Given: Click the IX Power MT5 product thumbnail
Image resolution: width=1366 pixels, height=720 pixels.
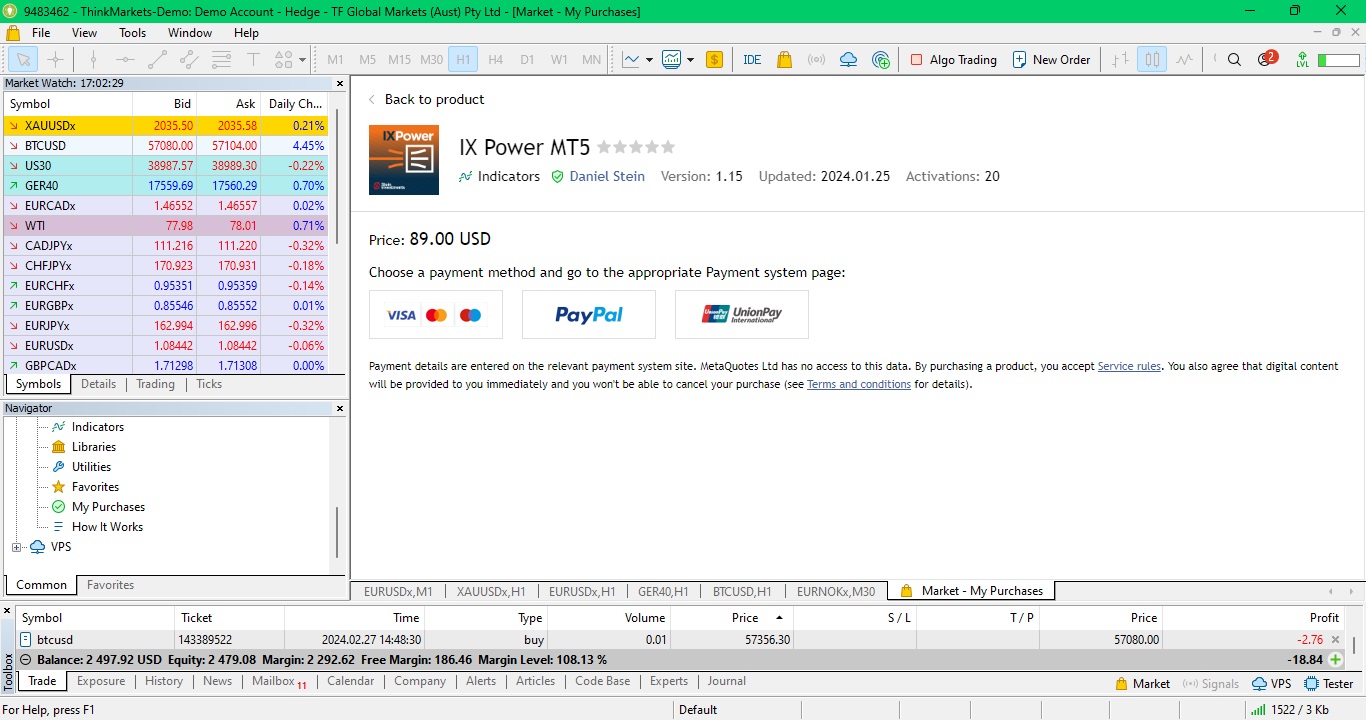Looking at the screenshot, I should 404,160.
